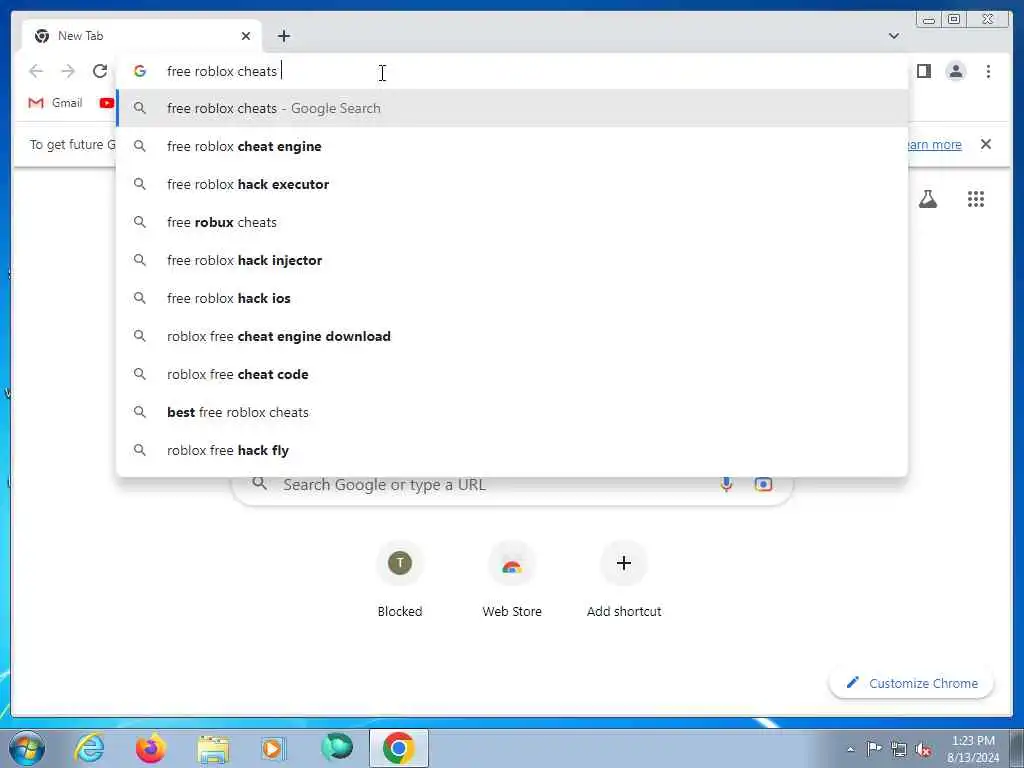Viewport: 1024px width, 768px height.
Task: Open Windows Media Player from the taskbar
Action: coord(273,748)
